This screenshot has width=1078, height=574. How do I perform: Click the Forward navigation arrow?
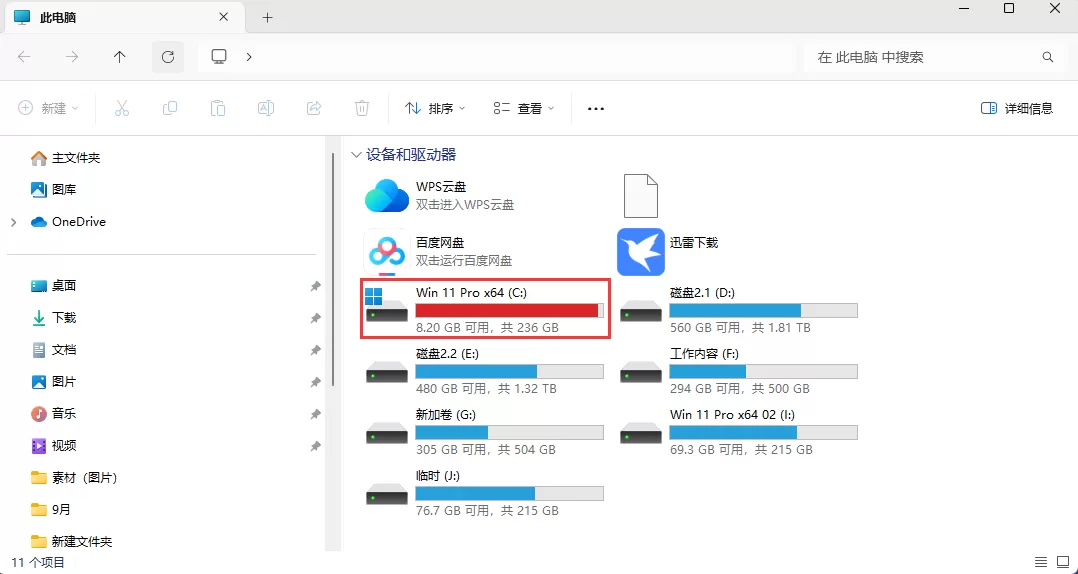[x=72, y=57]
